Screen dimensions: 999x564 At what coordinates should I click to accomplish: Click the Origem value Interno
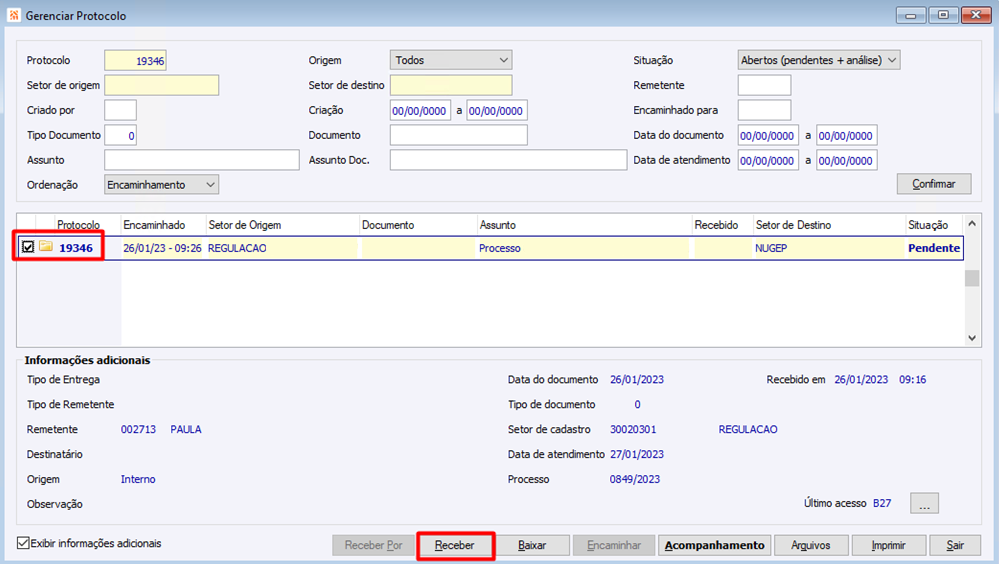click(138, 479)
